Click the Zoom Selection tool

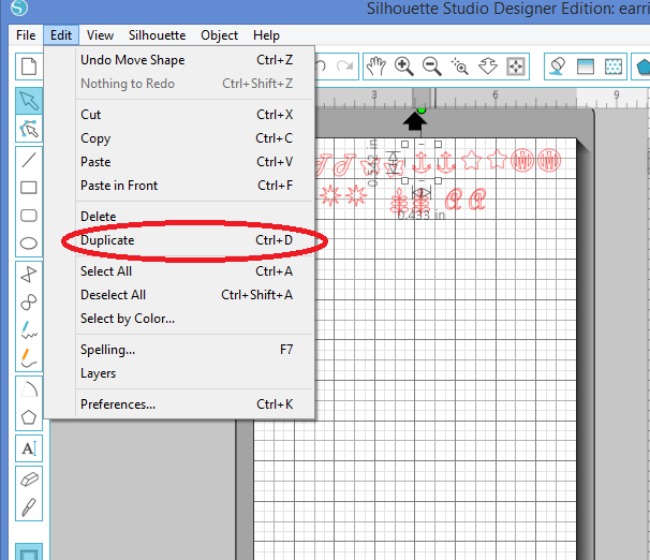[459, 66]
